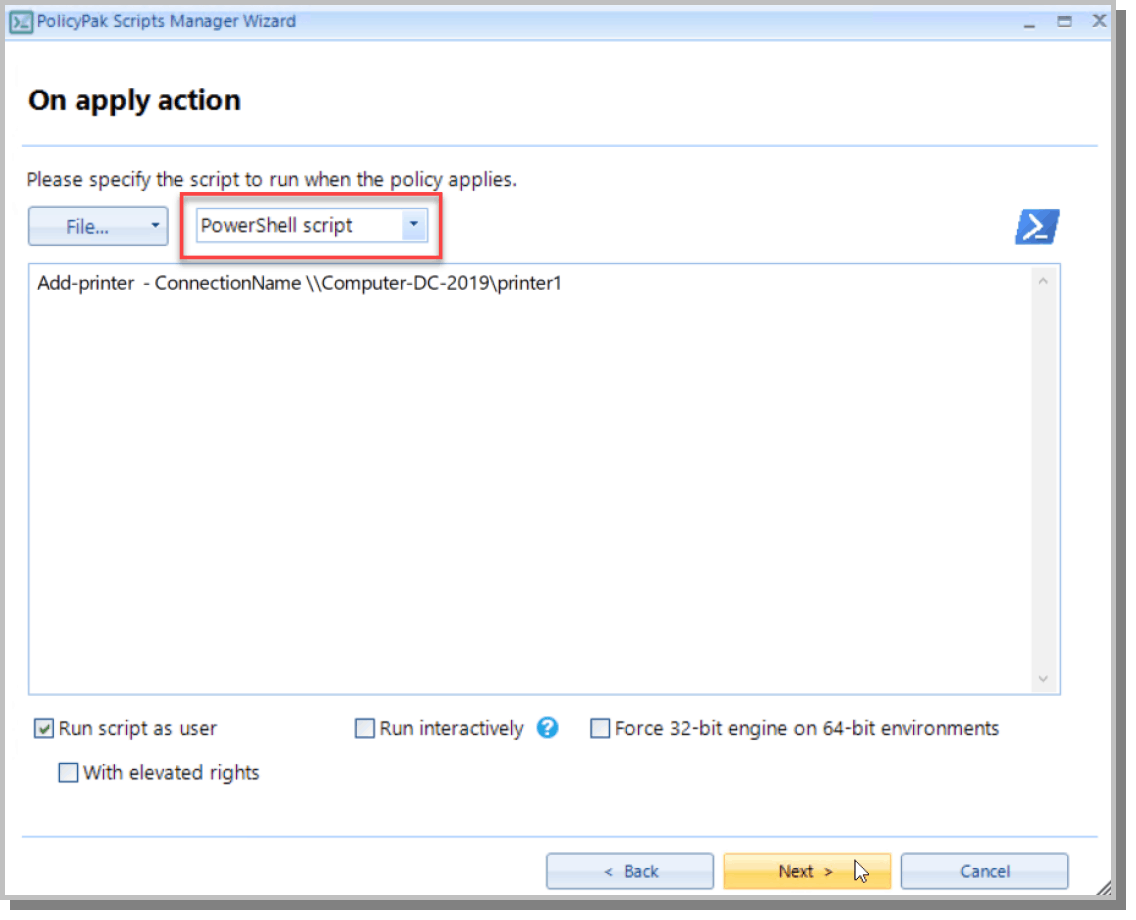
Task: Click the 'On apply action' heading
Action: [x=134, y=101]
